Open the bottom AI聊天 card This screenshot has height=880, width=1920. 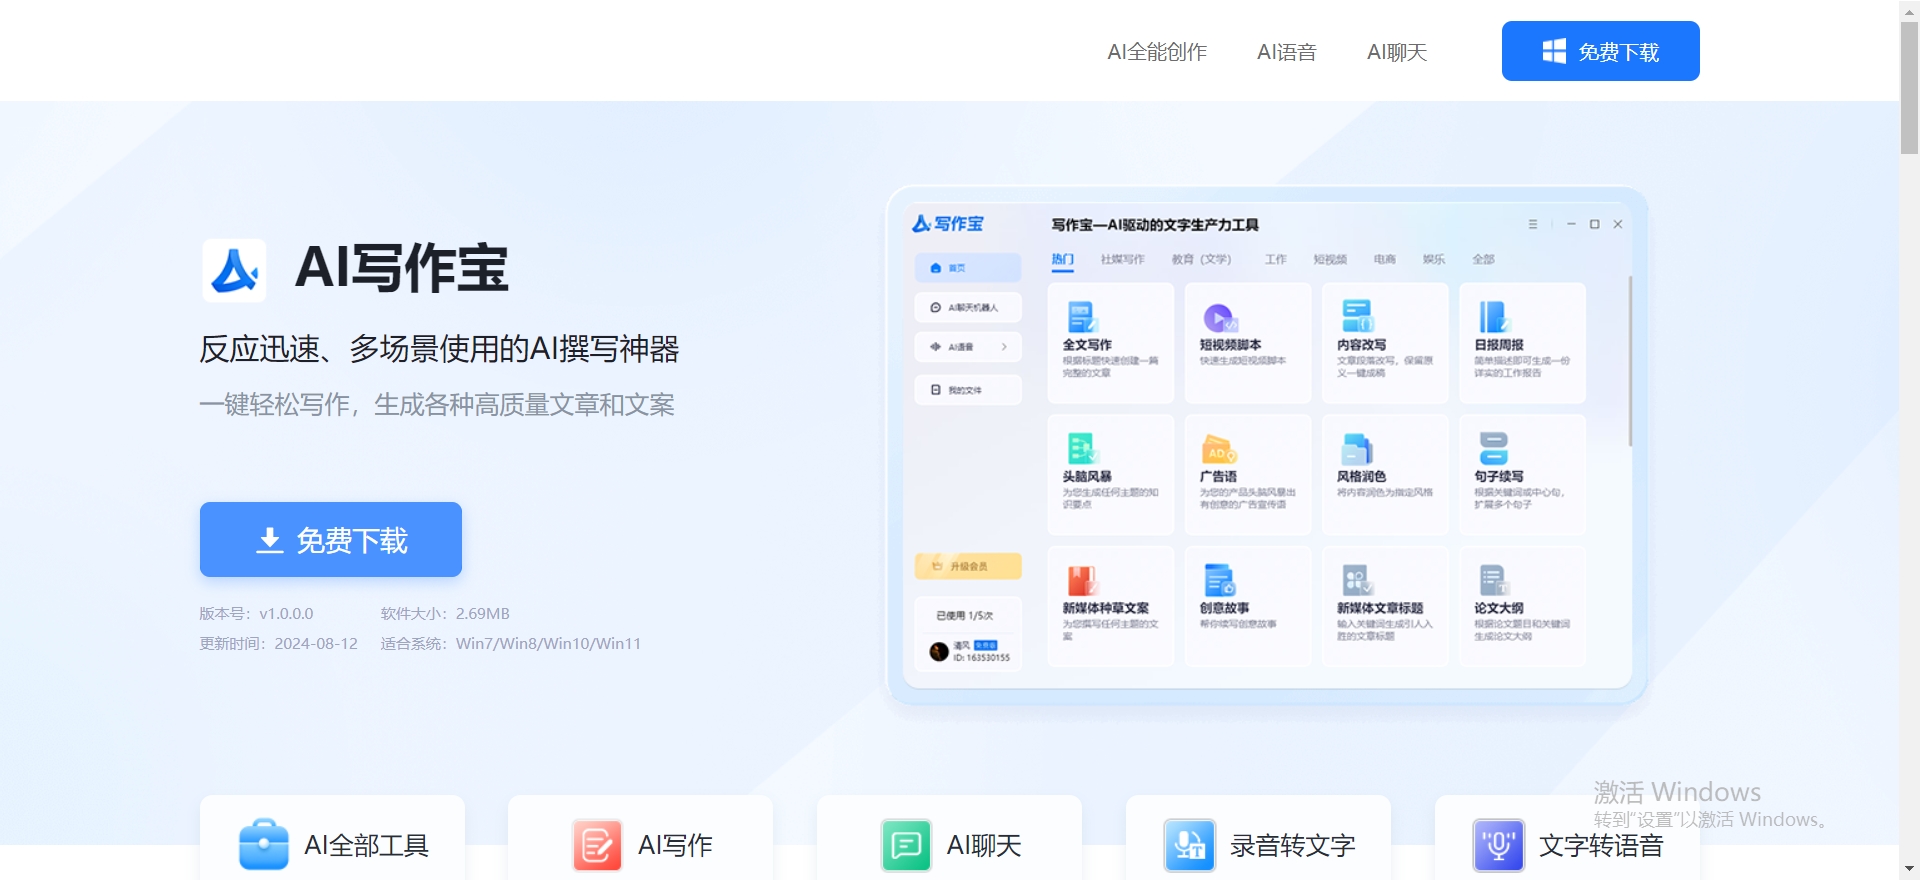(949, 838)
